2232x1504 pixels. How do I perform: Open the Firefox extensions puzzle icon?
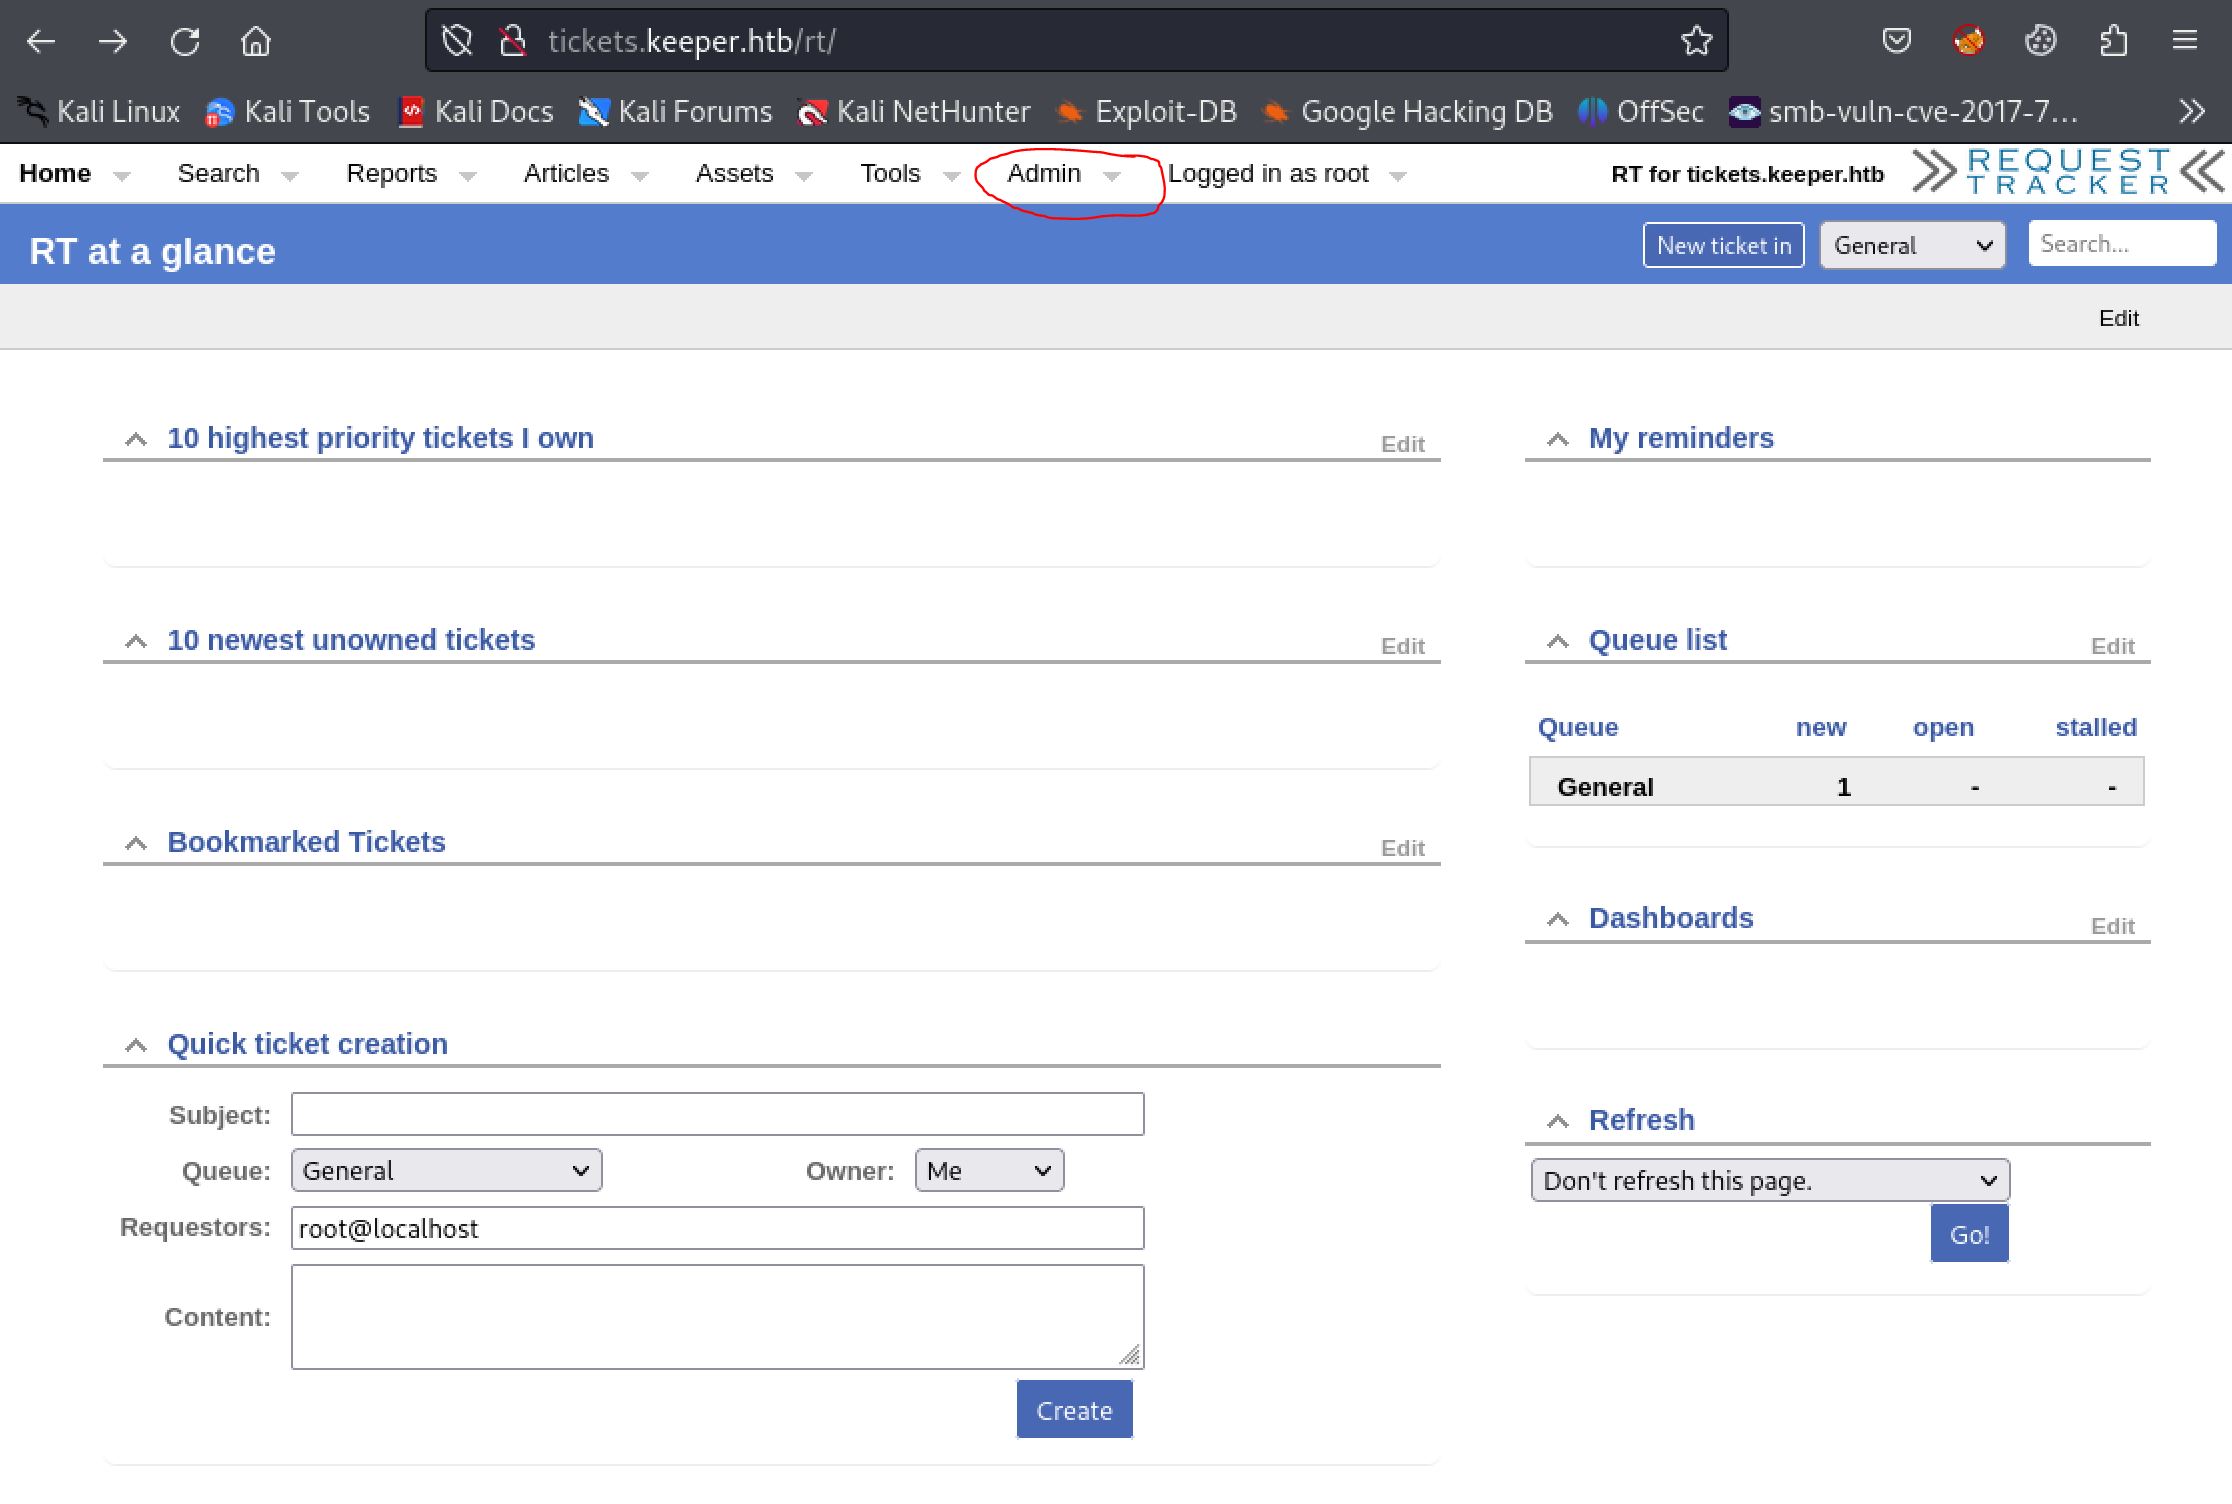[x=2113, y=41]
